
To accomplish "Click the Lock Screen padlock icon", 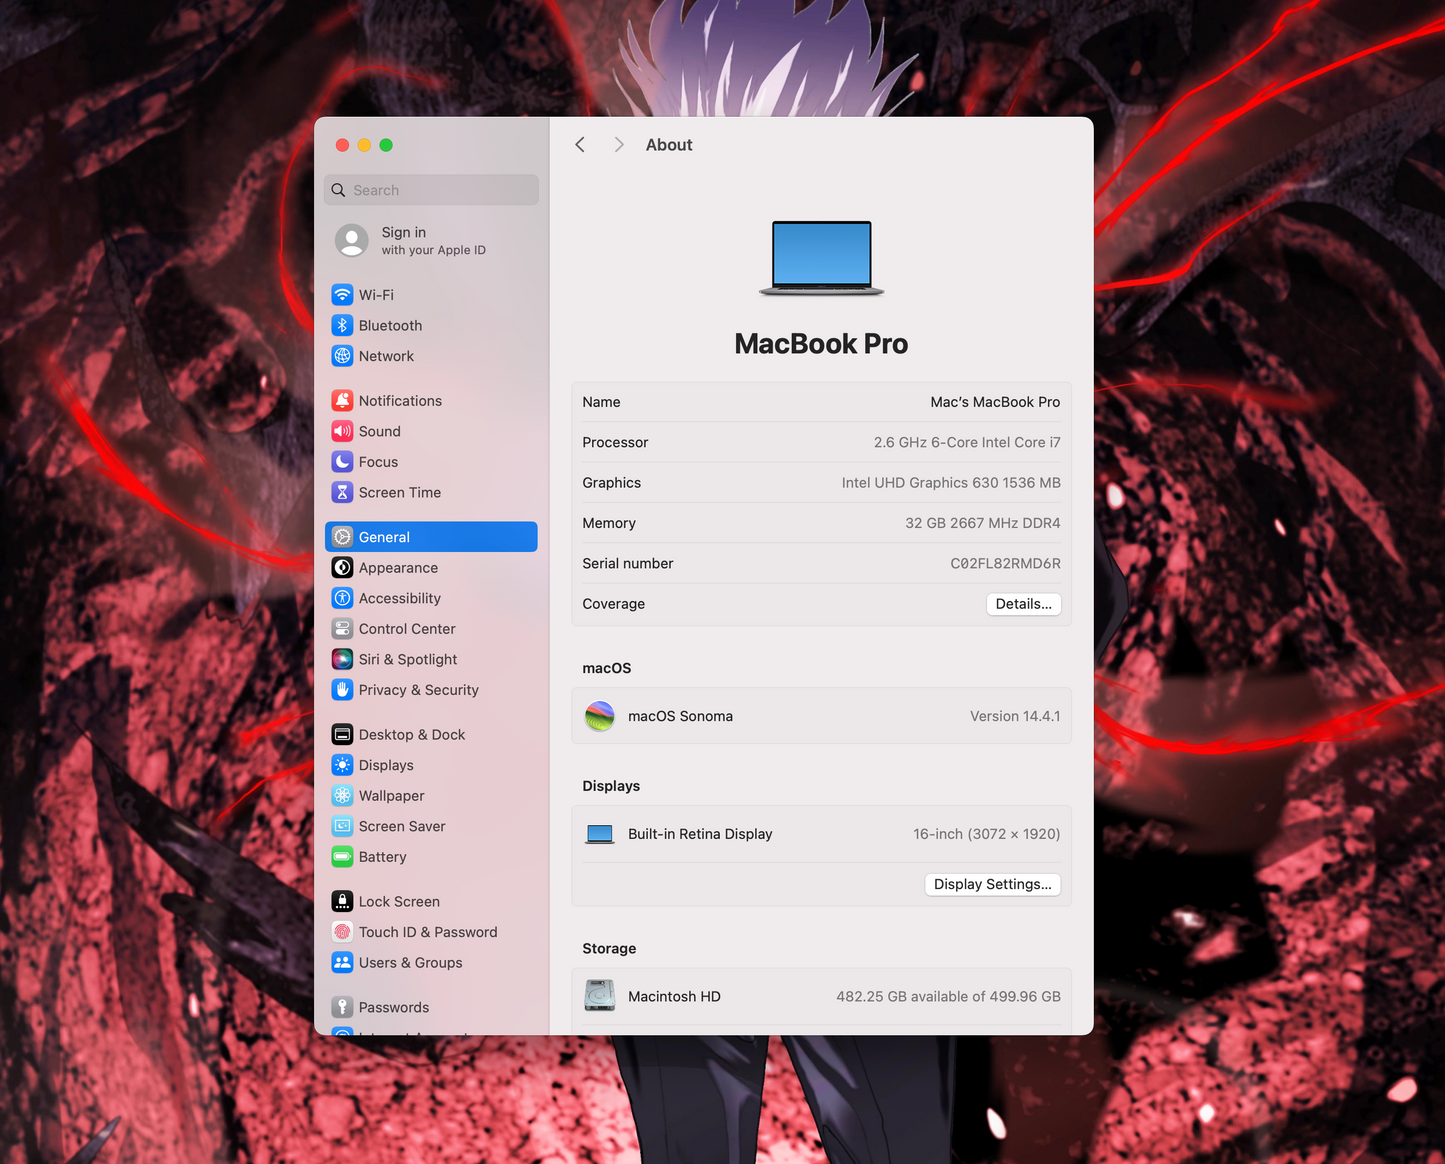I will [x=342, y=902].
